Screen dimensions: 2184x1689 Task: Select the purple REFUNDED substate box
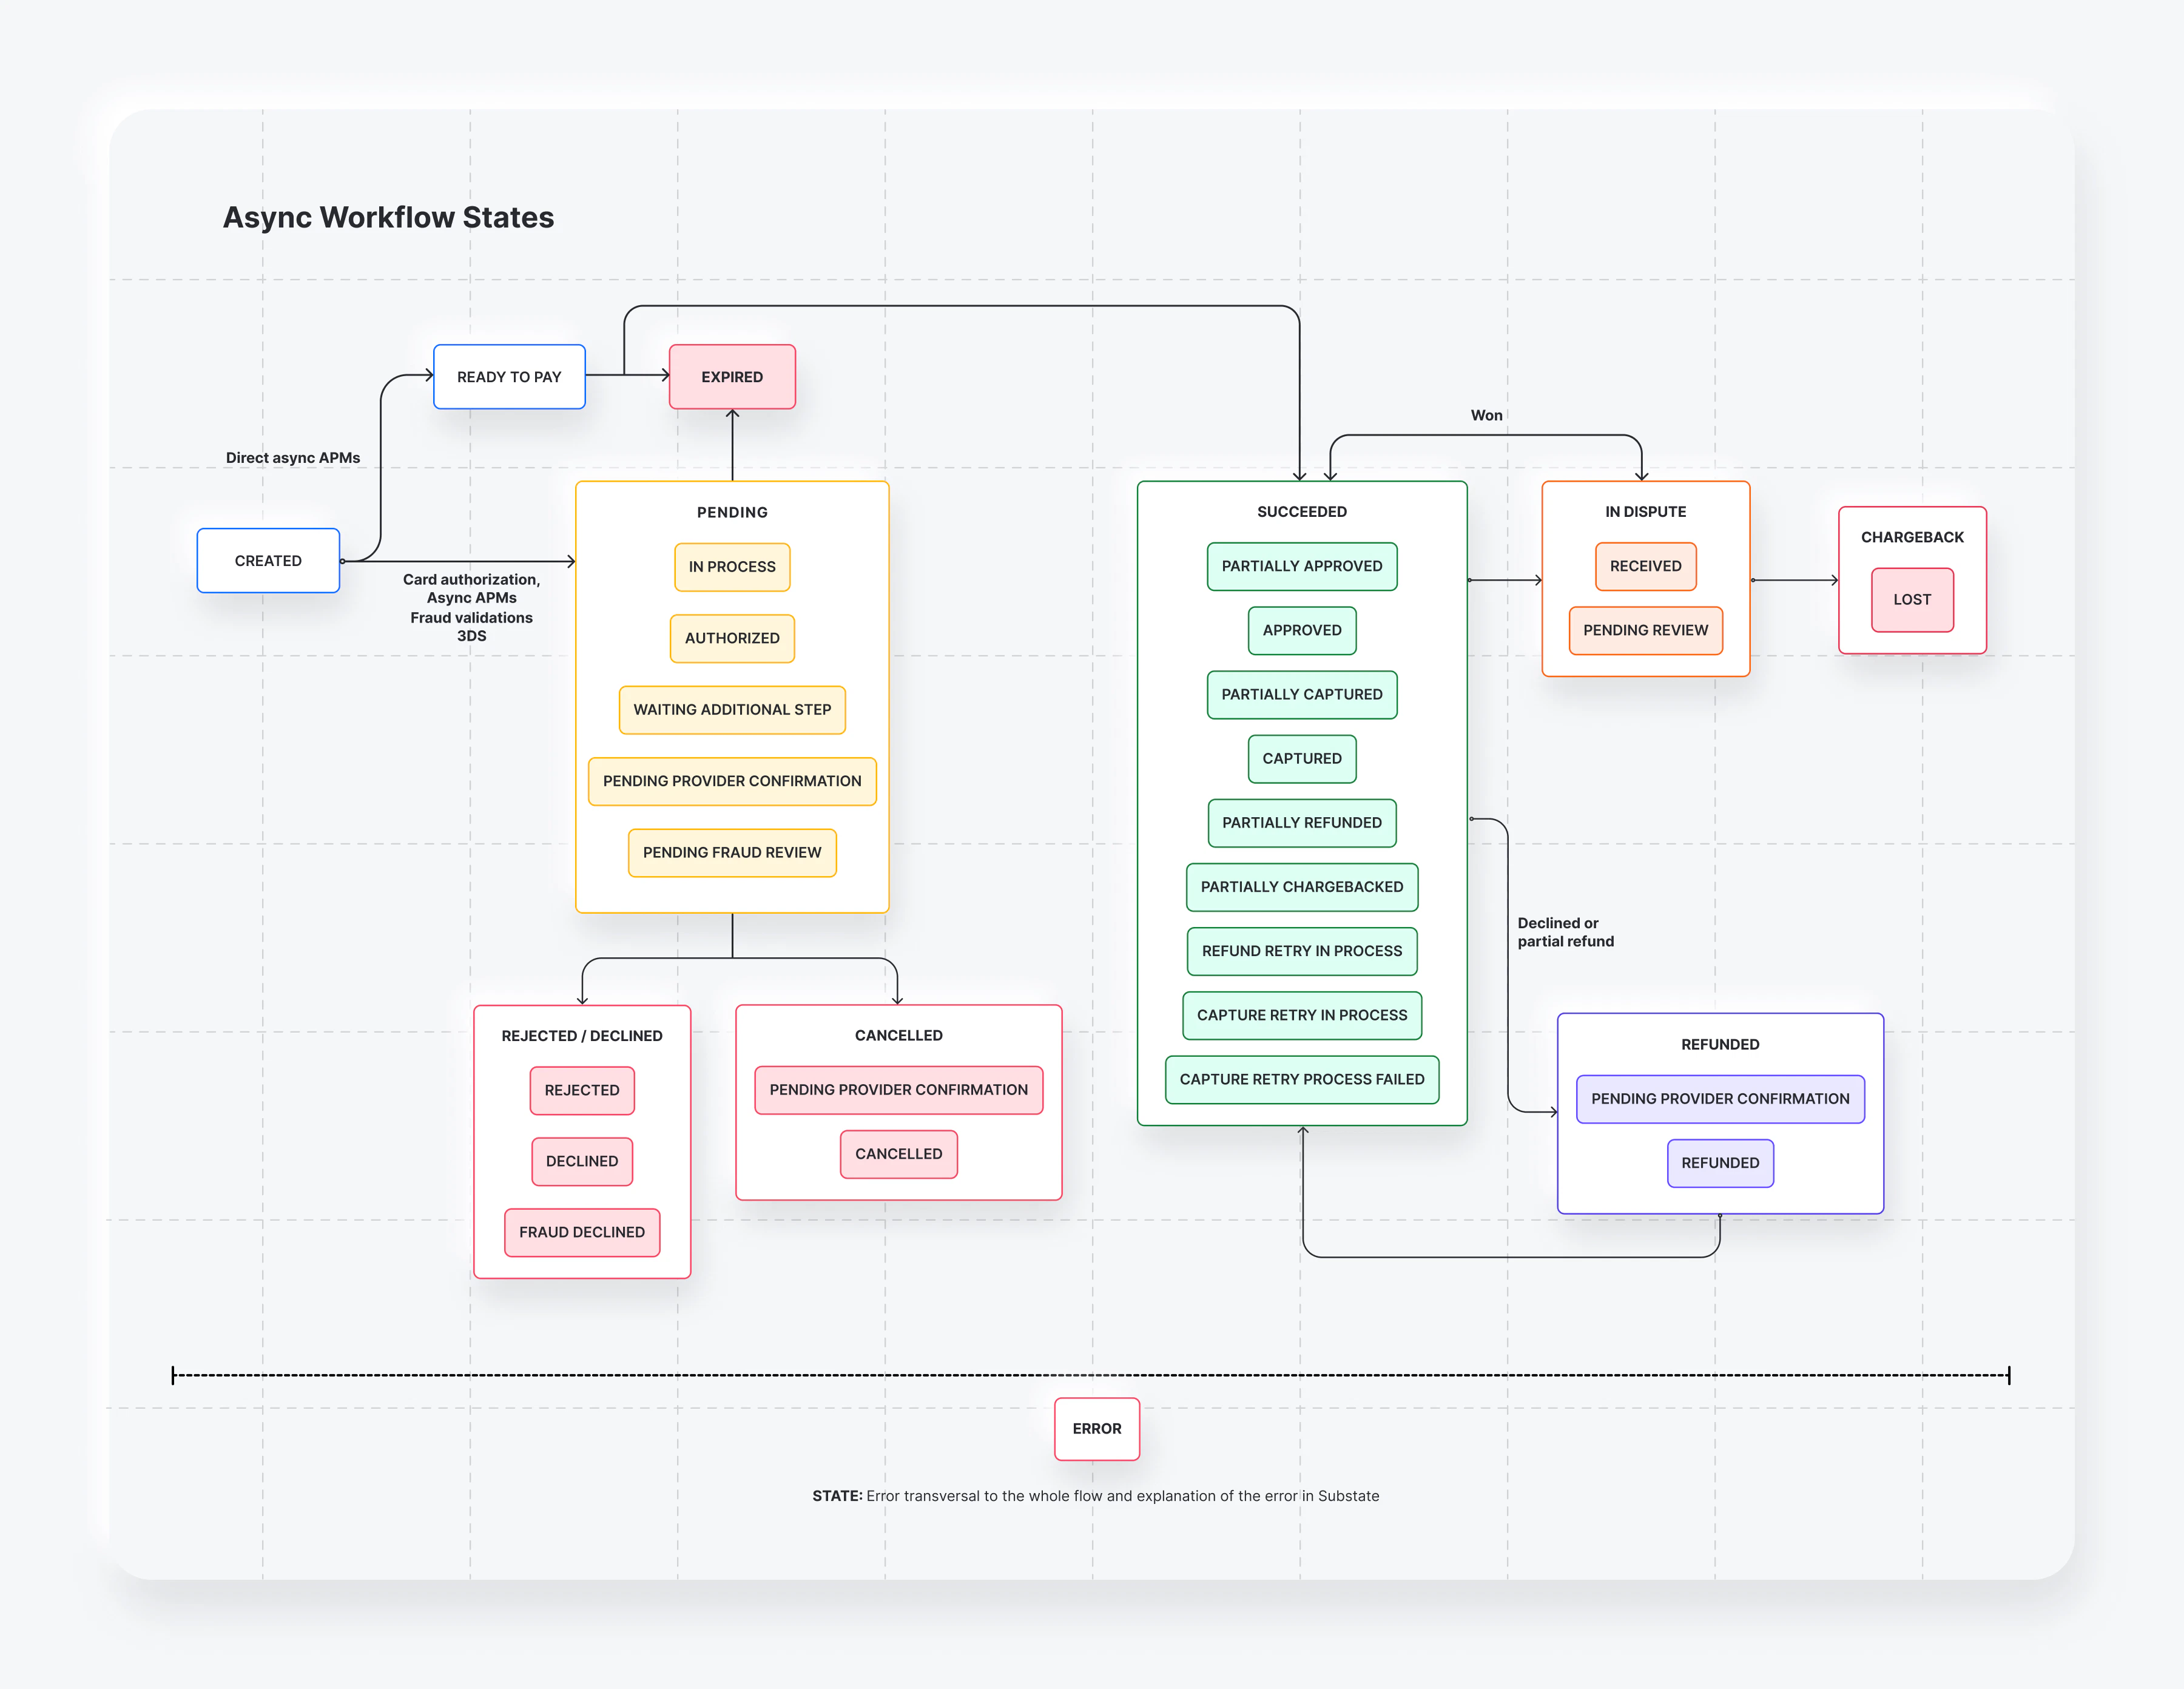[x=1720, y=1163]
